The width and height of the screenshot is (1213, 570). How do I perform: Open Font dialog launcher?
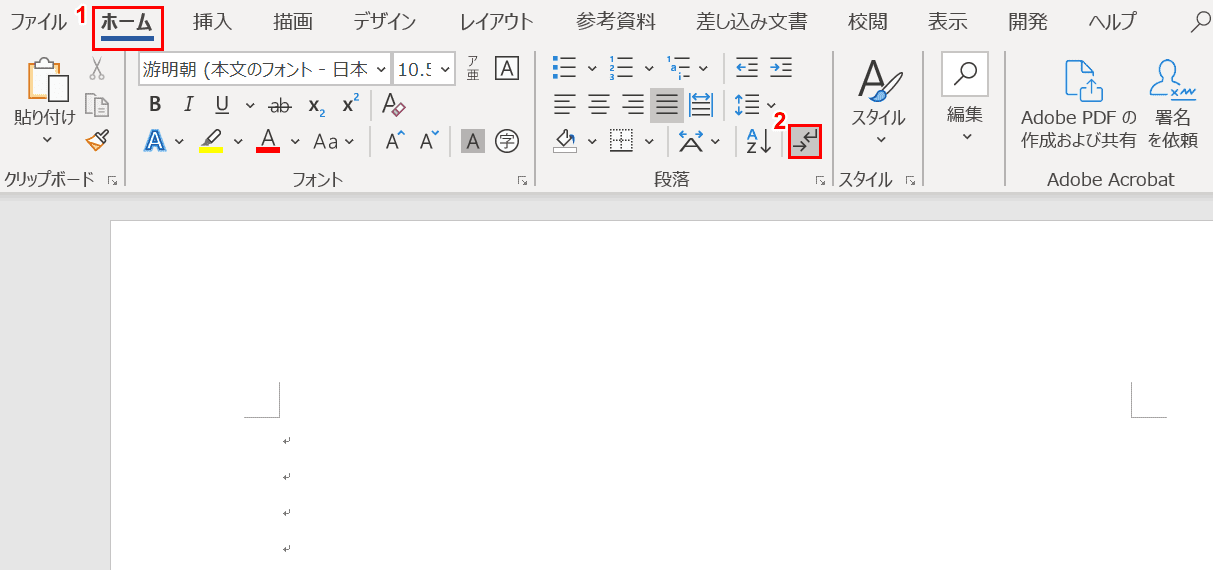(x=522, y=181)
